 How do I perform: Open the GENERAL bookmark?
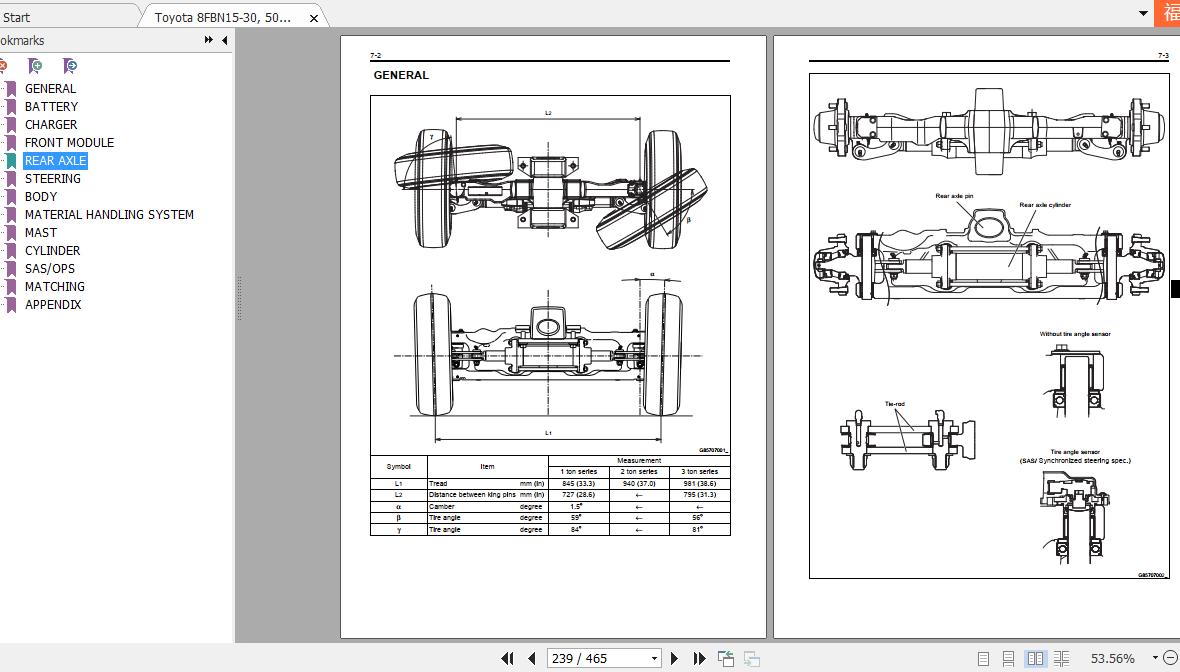tap(50, 88)
